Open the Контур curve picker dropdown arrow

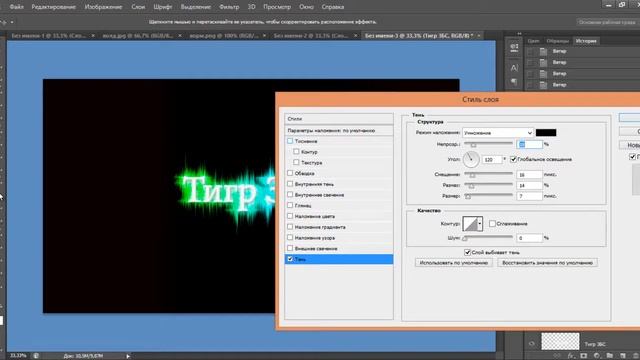coord(480,224)
